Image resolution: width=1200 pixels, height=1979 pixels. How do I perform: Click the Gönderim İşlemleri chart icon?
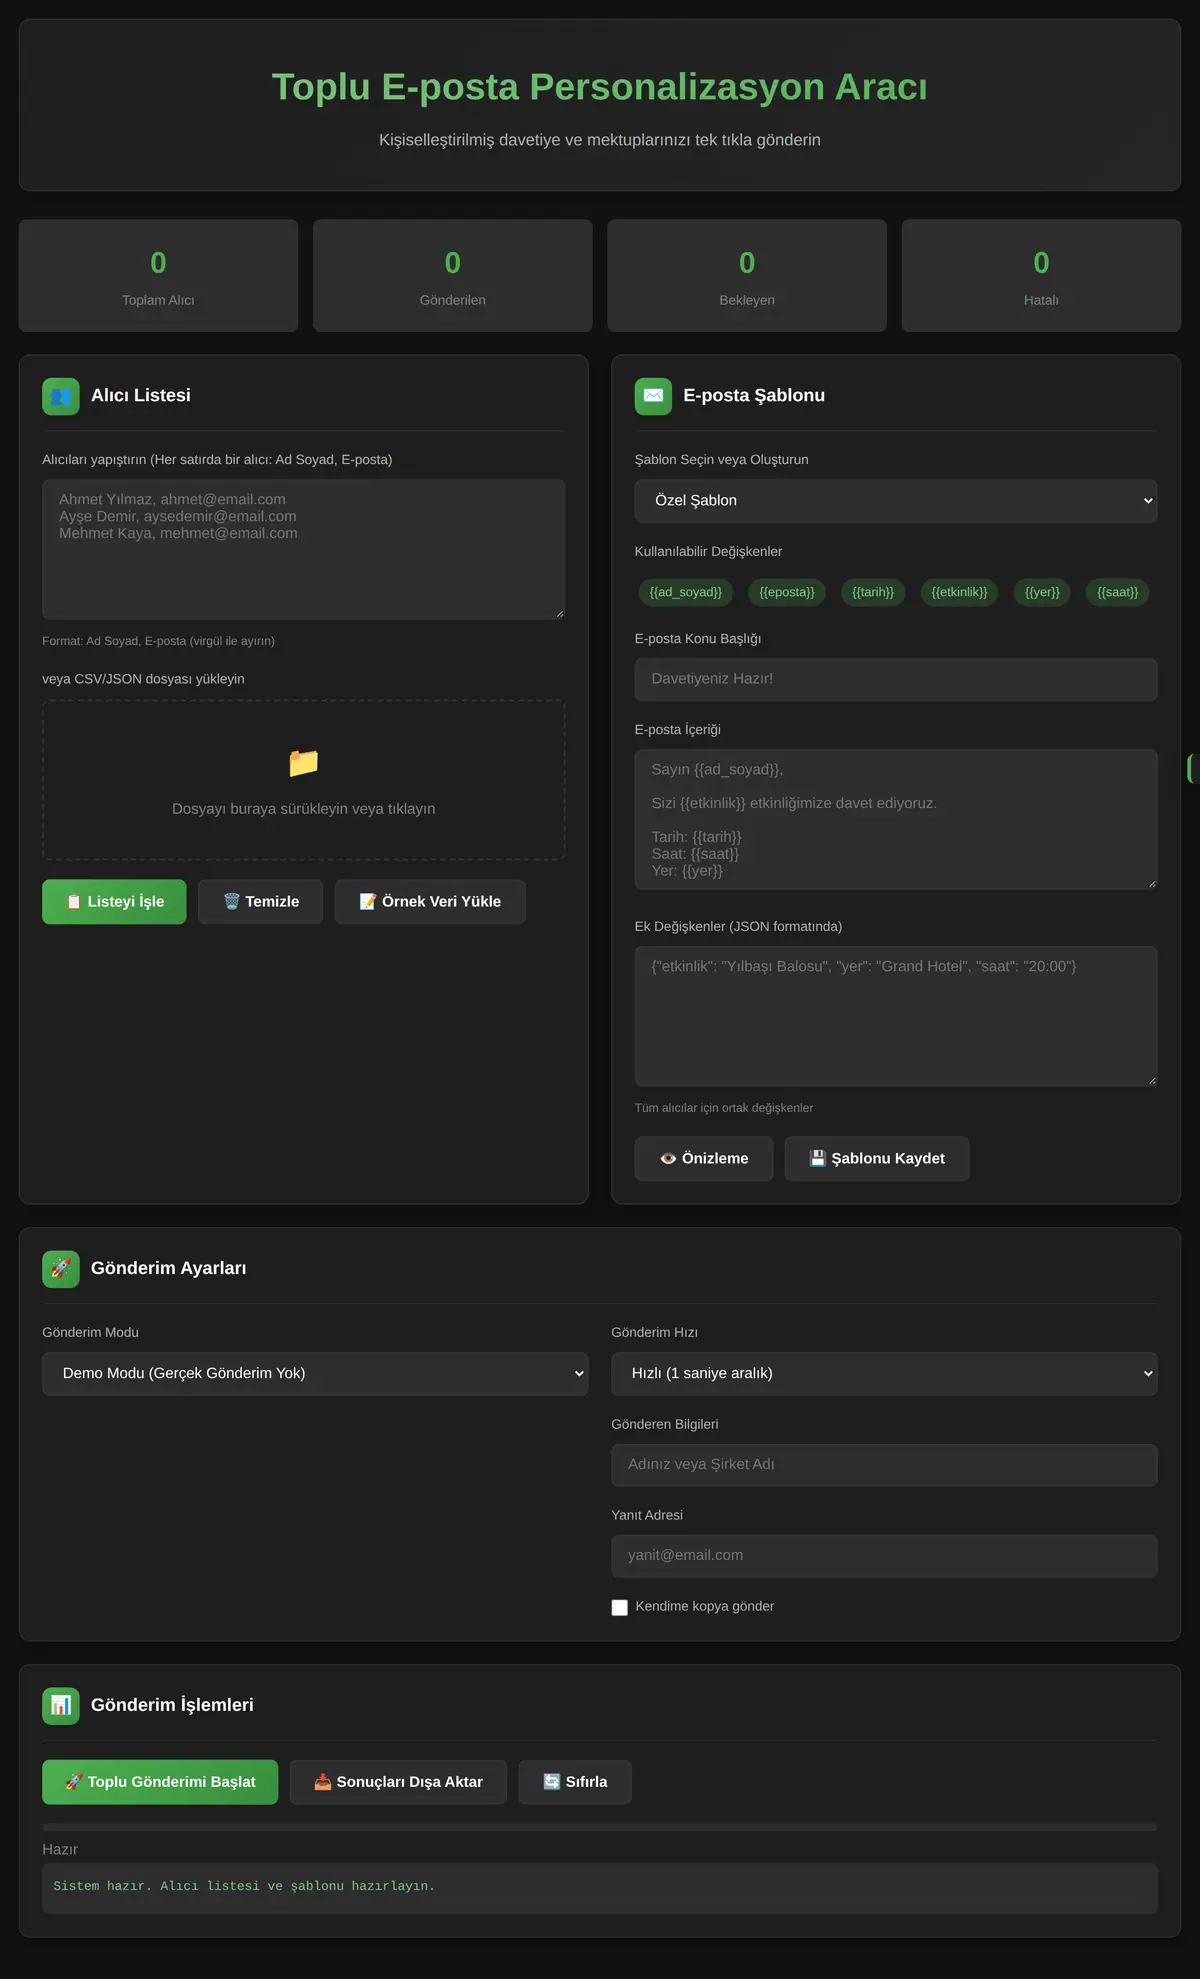(x=61, y=1706)
